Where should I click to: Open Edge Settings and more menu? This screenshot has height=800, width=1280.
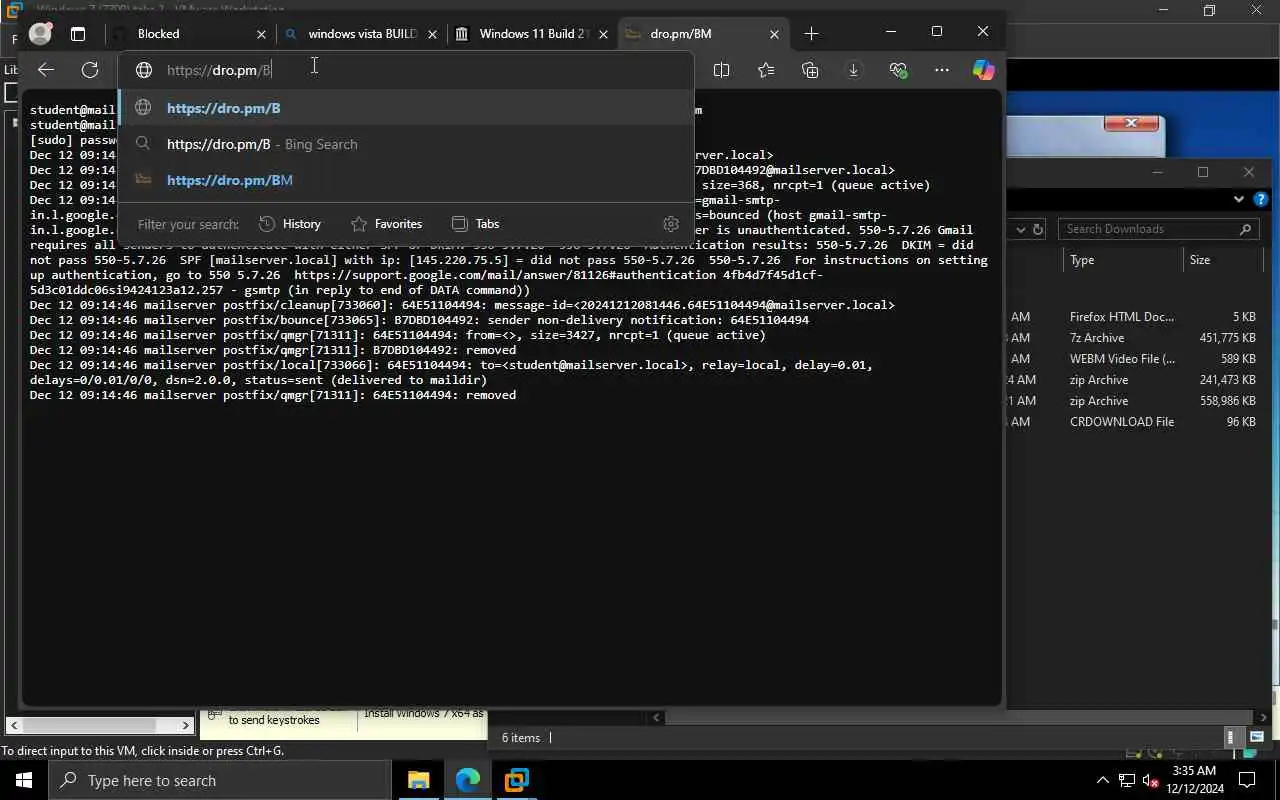pos(942,70)
